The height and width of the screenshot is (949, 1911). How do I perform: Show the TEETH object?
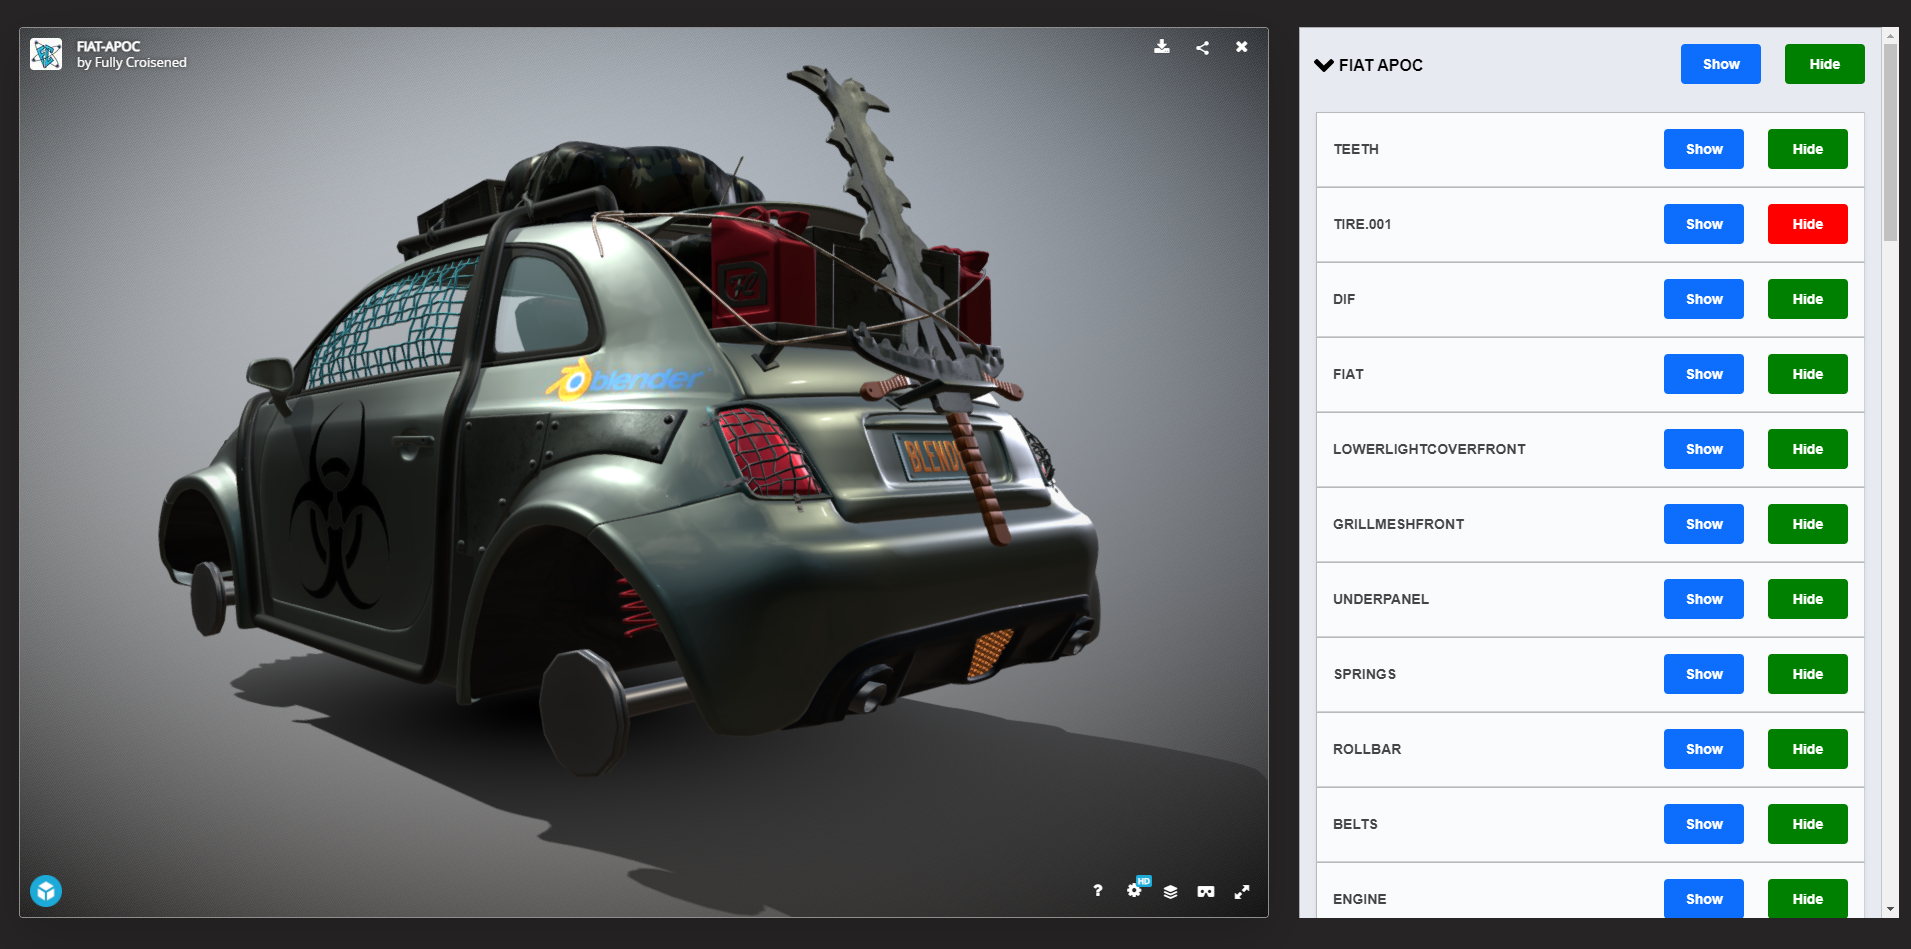[x=1703, y=149]
